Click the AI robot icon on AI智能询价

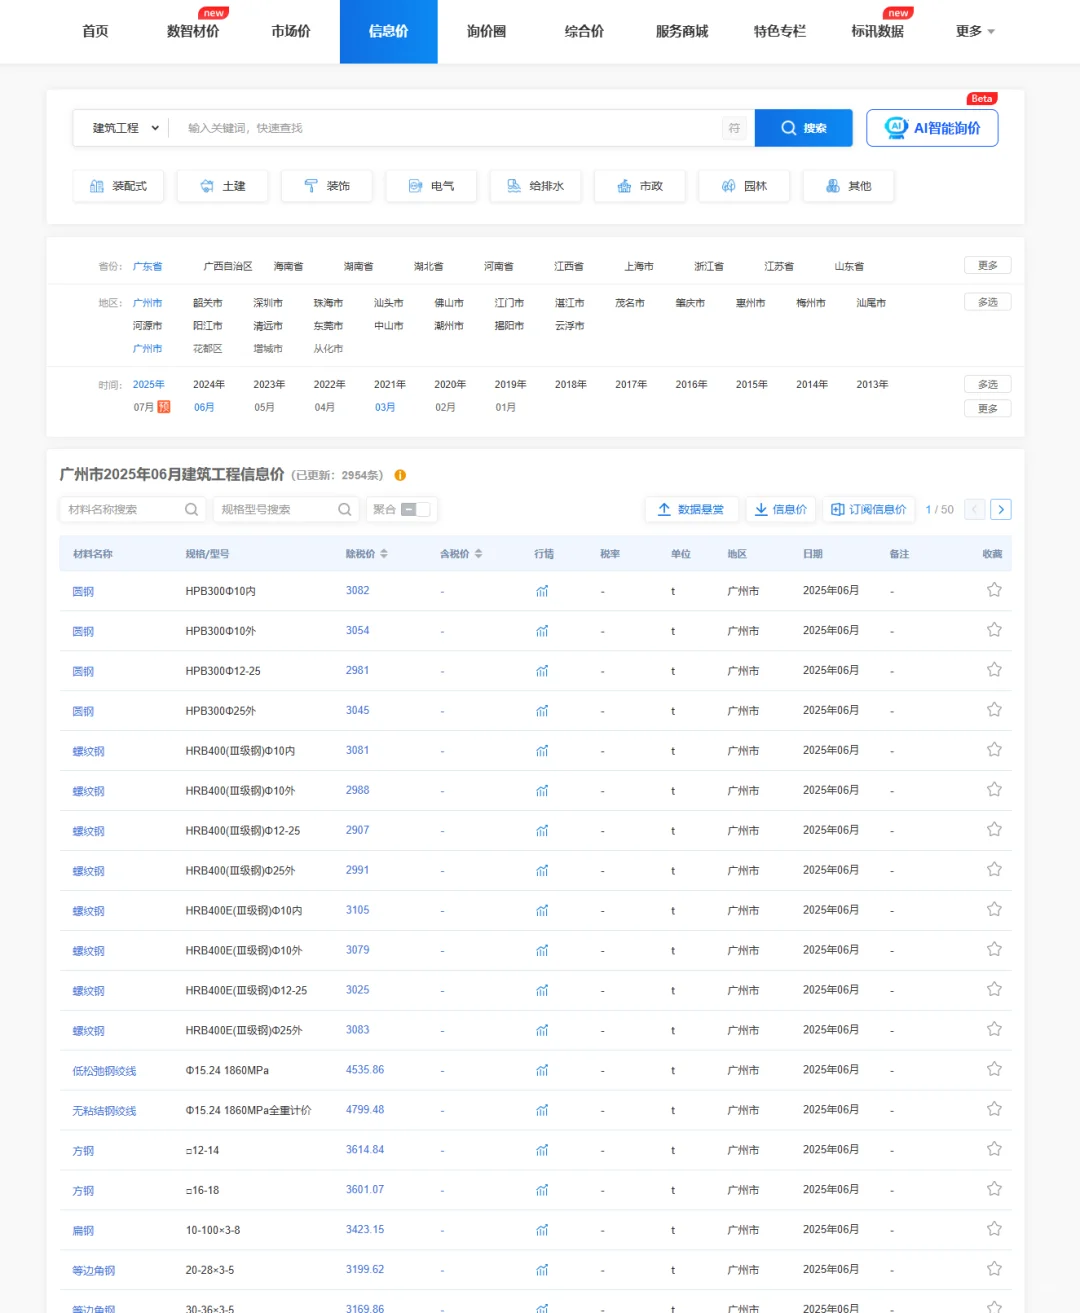(894, 127)
